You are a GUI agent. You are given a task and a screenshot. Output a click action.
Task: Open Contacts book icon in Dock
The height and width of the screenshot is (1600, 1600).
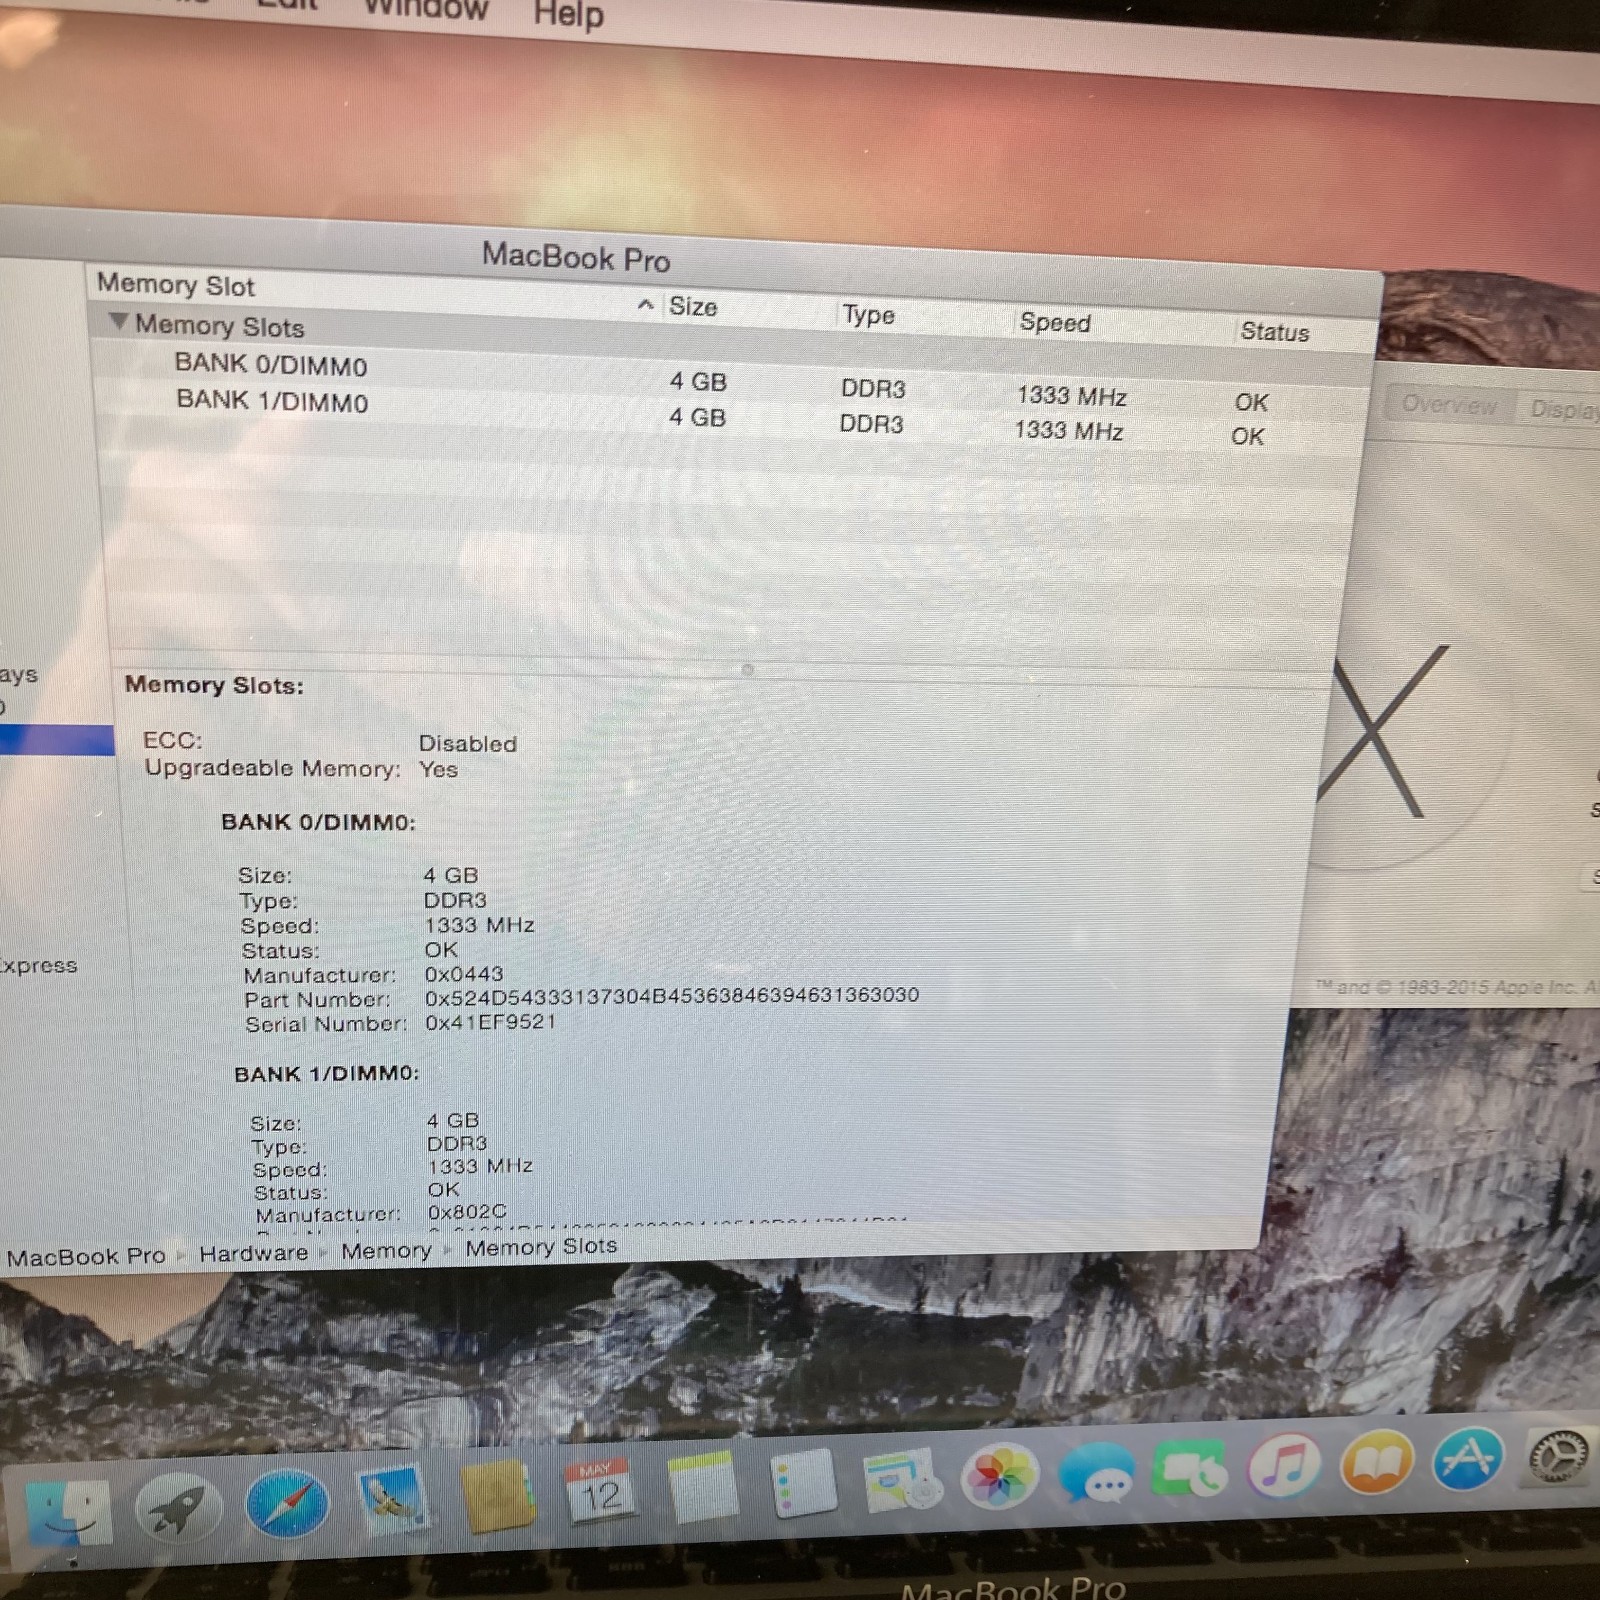[x=497, y=1495]
